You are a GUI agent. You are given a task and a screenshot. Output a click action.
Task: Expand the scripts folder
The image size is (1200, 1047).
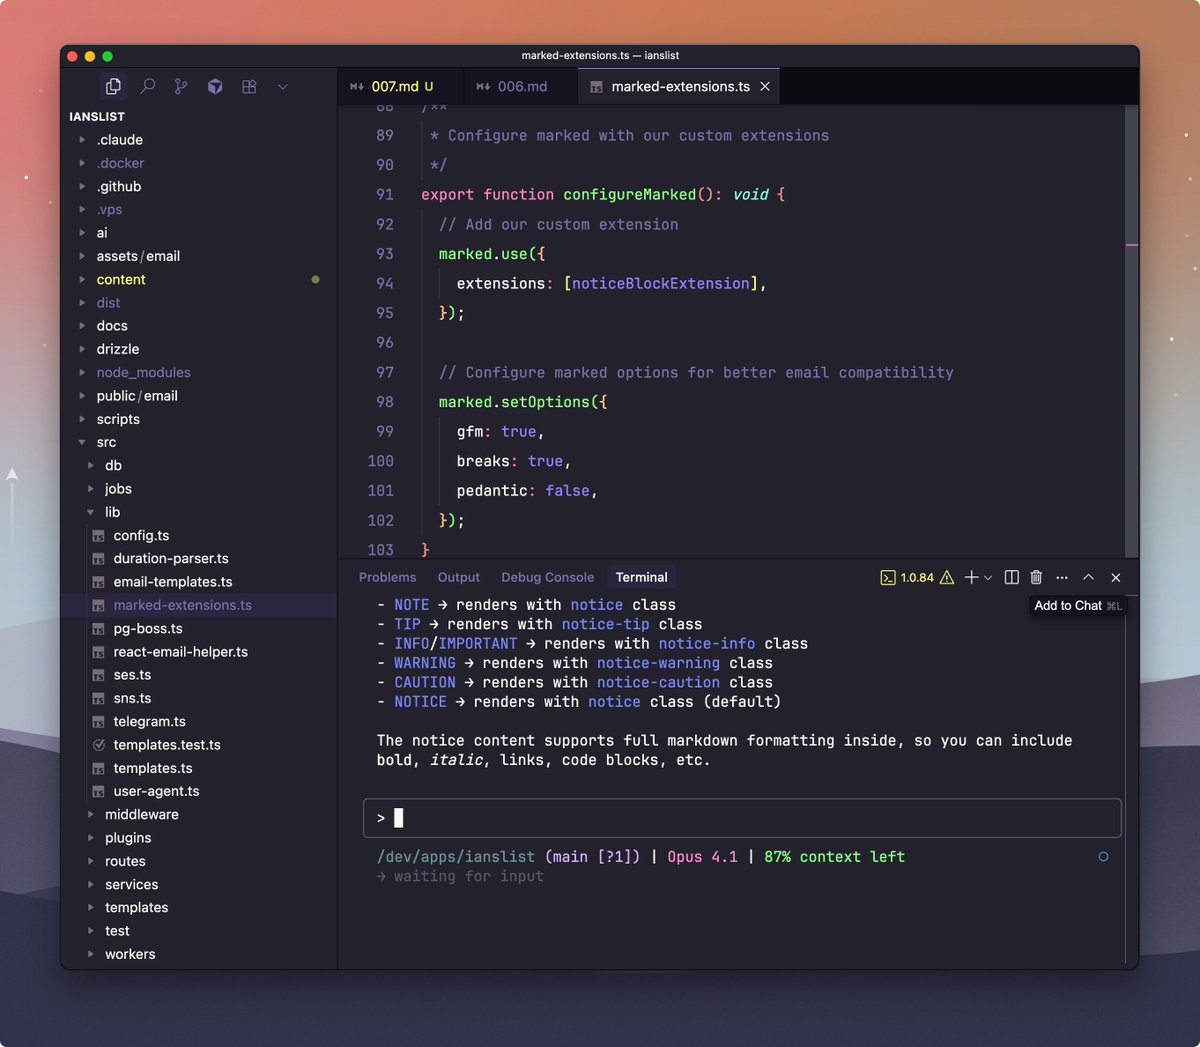[198, 419]
